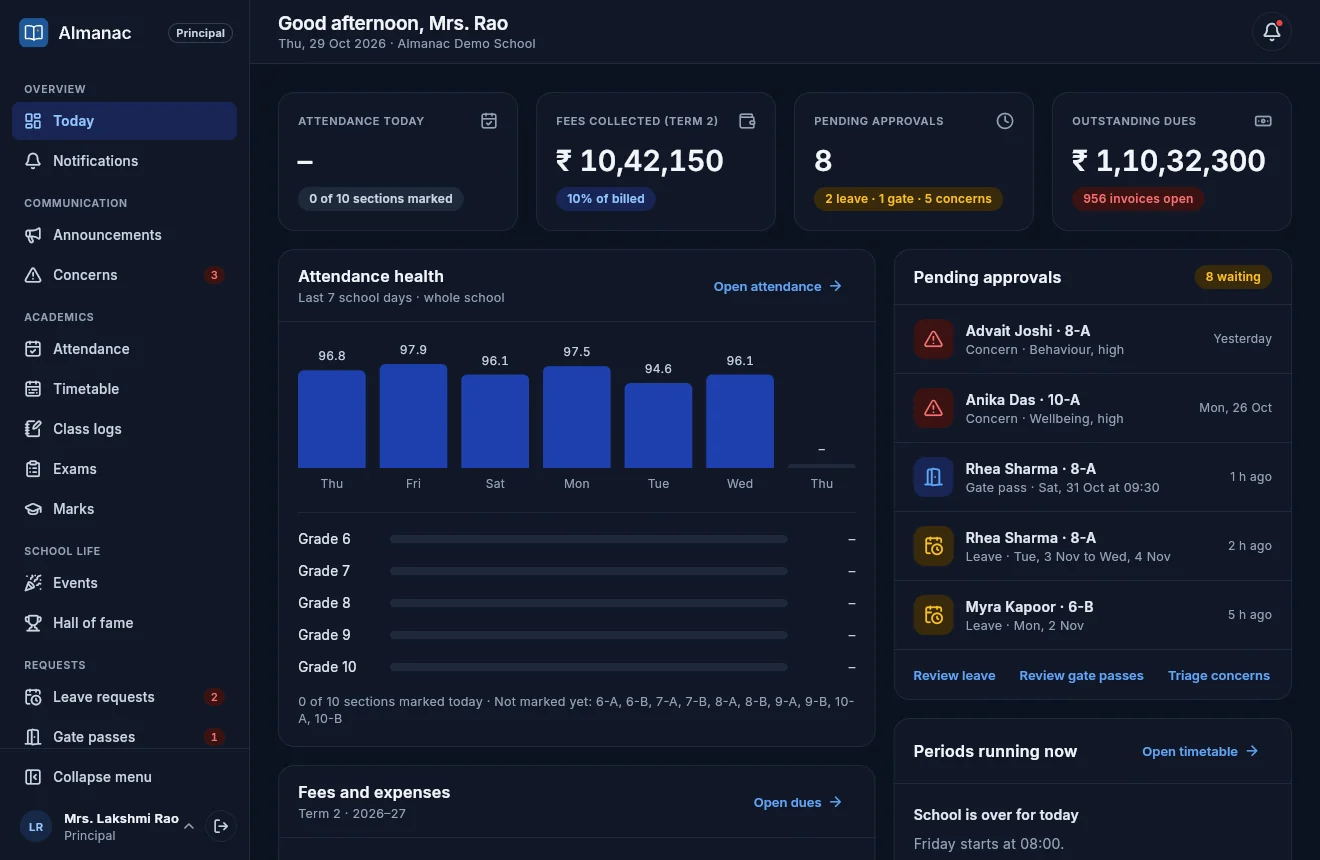This screenshot has width=1320, height=860.
Task: Click Review leave under pending approvals
Action: point(954,675)
